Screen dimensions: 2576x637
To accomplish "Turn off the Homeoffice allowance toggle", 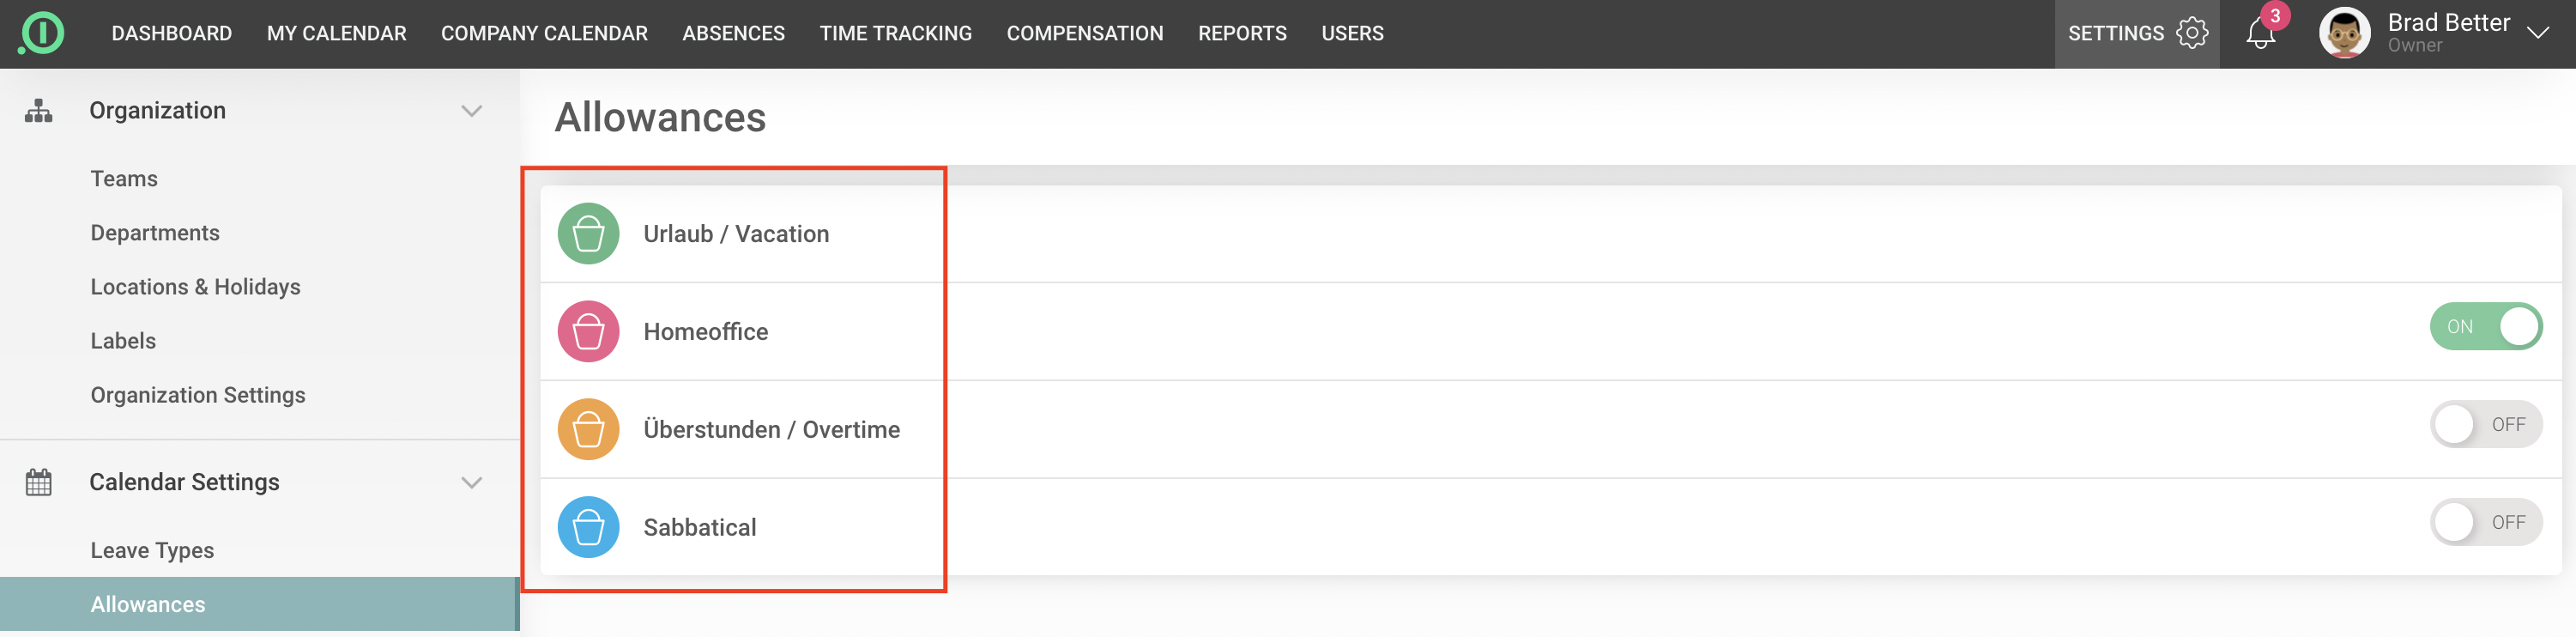I will point(2485,327).
